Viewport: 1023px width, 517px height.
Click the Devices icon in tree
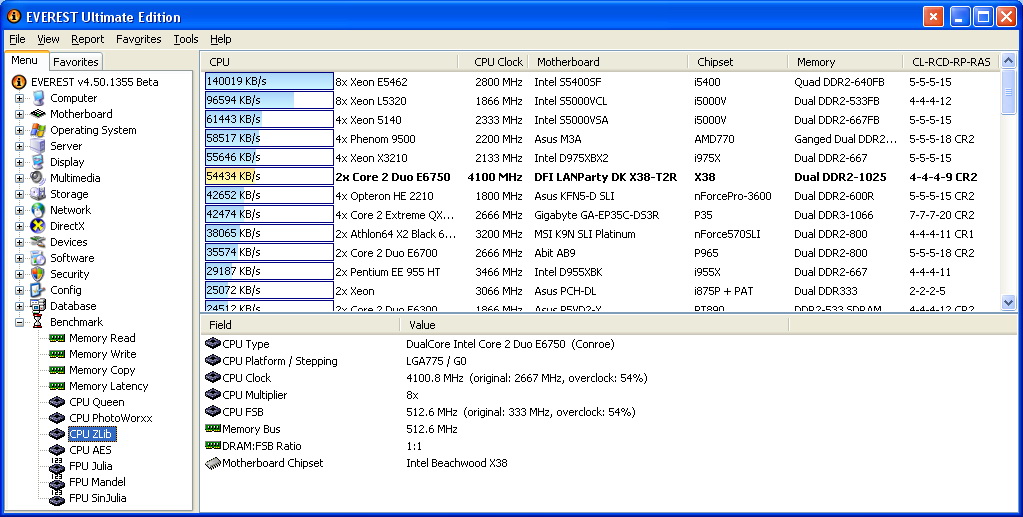point(38,242)
